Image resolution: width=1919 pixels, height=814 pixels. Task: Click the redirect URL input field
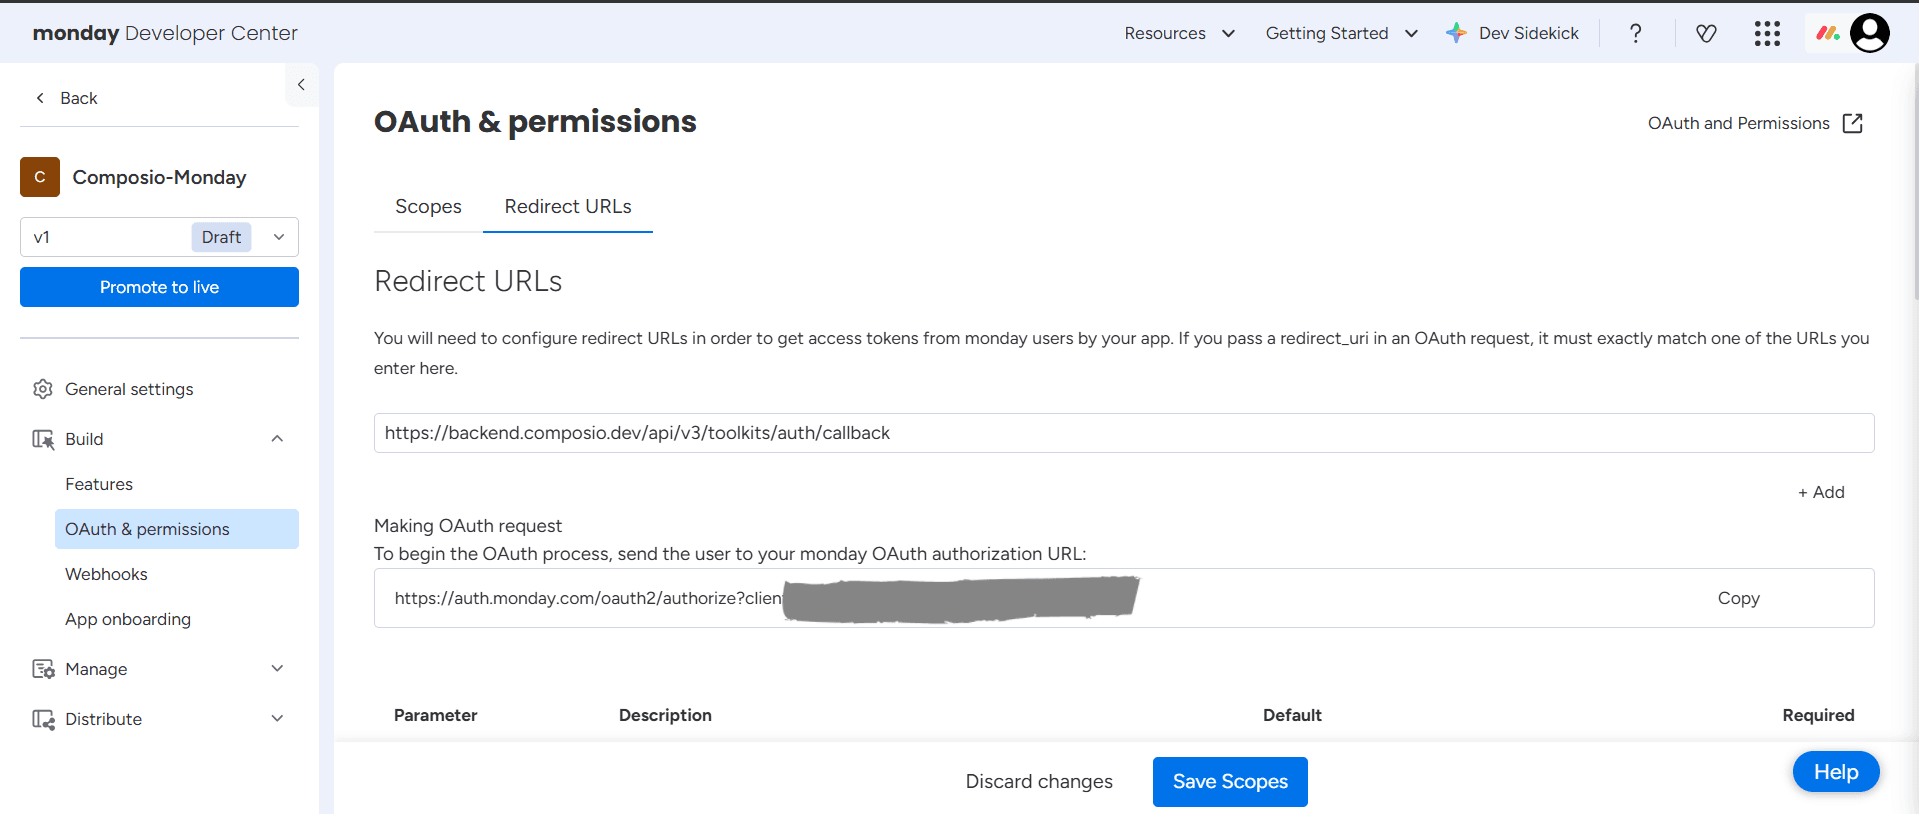click(1124, 433)
